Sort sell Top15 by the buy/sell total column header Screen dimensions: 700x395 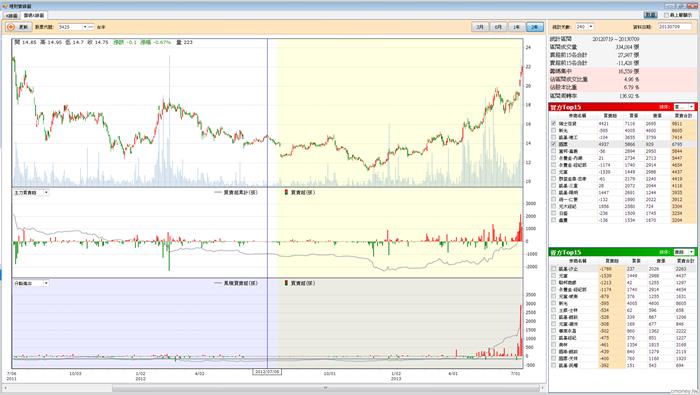coord(685,261)
